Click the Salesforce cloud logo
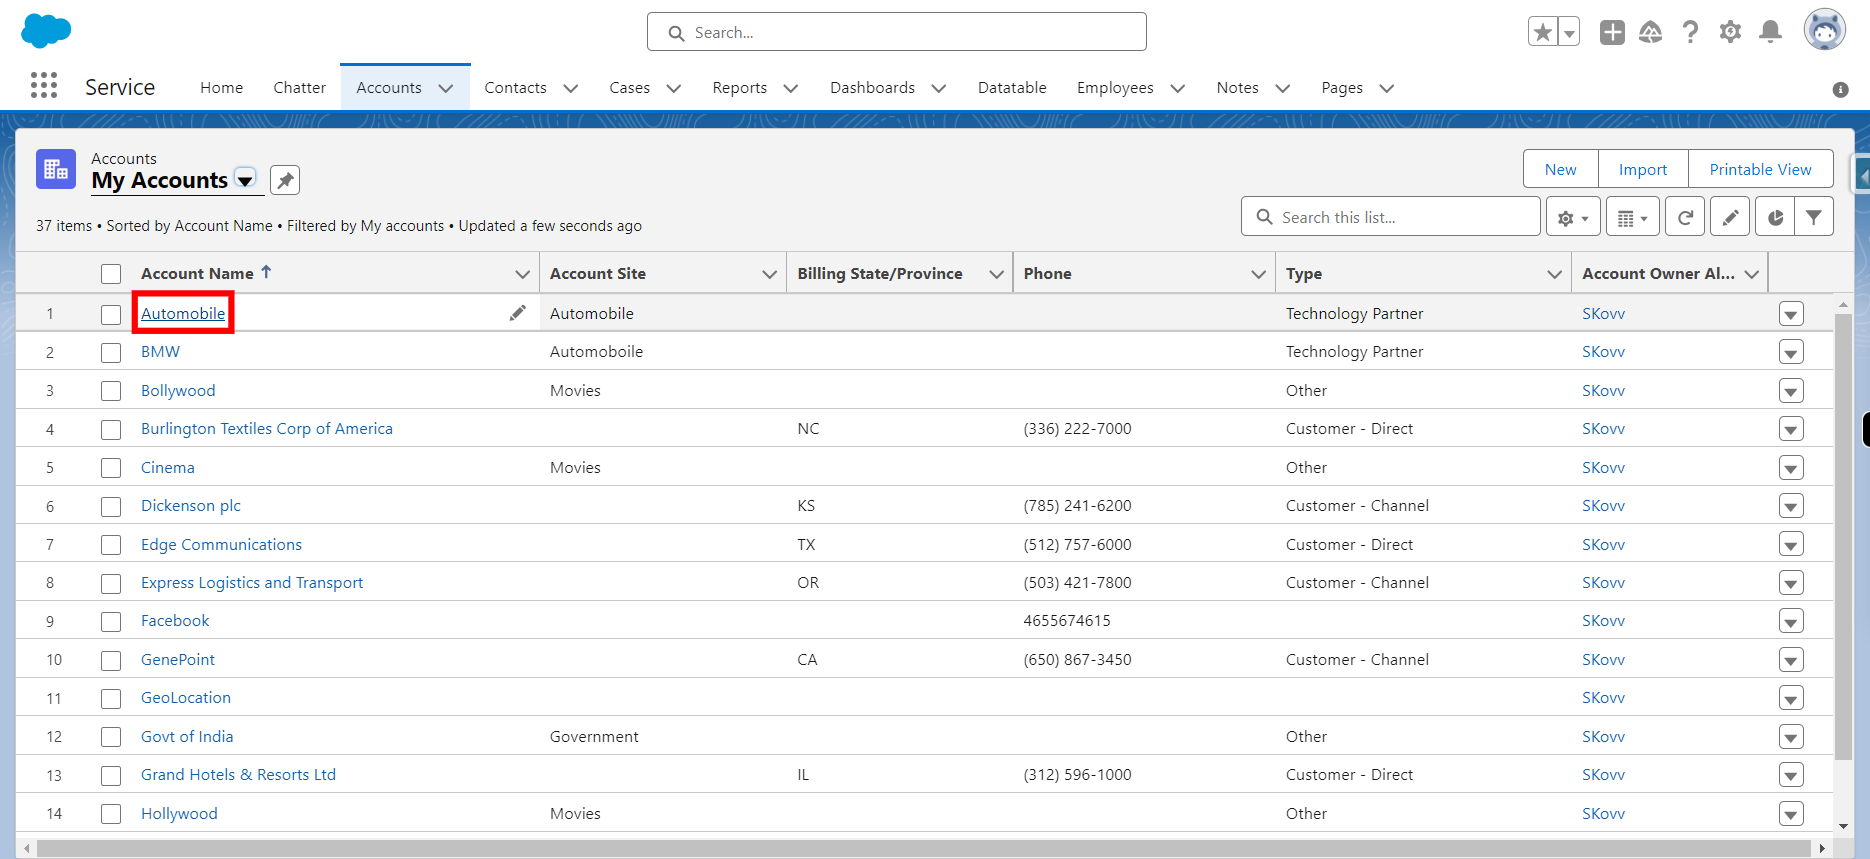 click(x=46, y=30)
